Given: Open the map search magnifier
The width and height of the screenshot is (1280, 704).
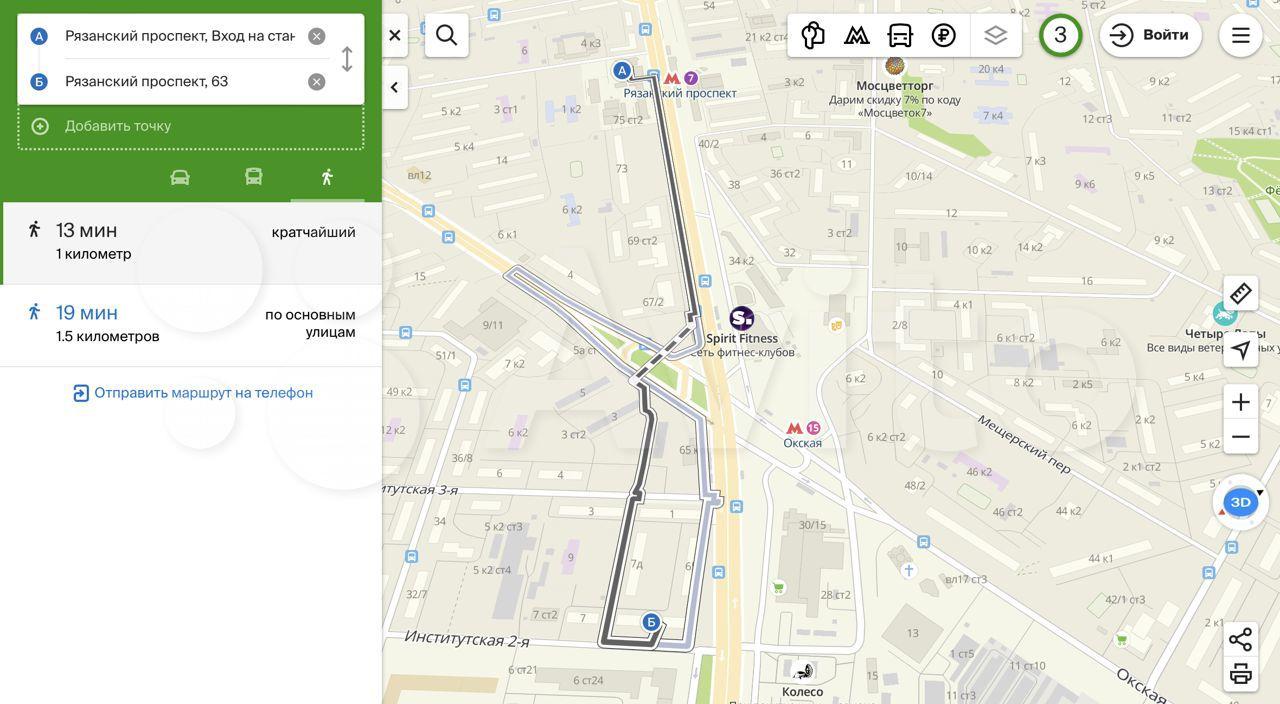Looking at the screenshot, I should click(x=446, y=35).
